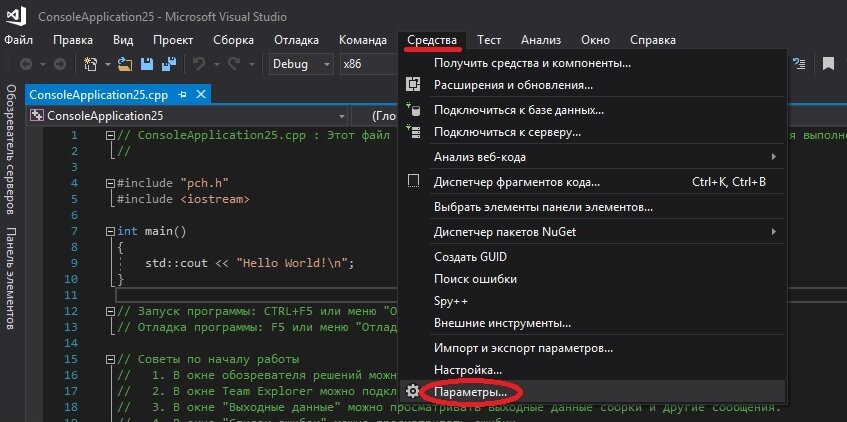Expand the Диспетчер пакетов NuGet submenu arrow
The height and width of the screenshot is (422, 847).
pyautogui.click(x=774, y=232)
